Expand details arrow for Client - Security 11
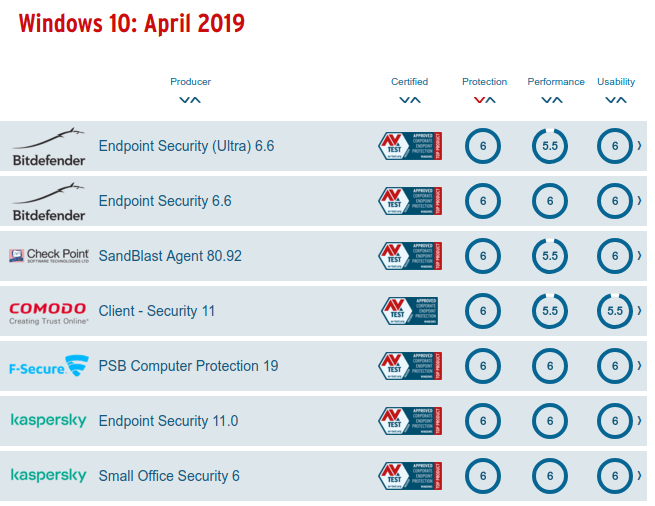The image size is (655, 506). coord(640,310)
